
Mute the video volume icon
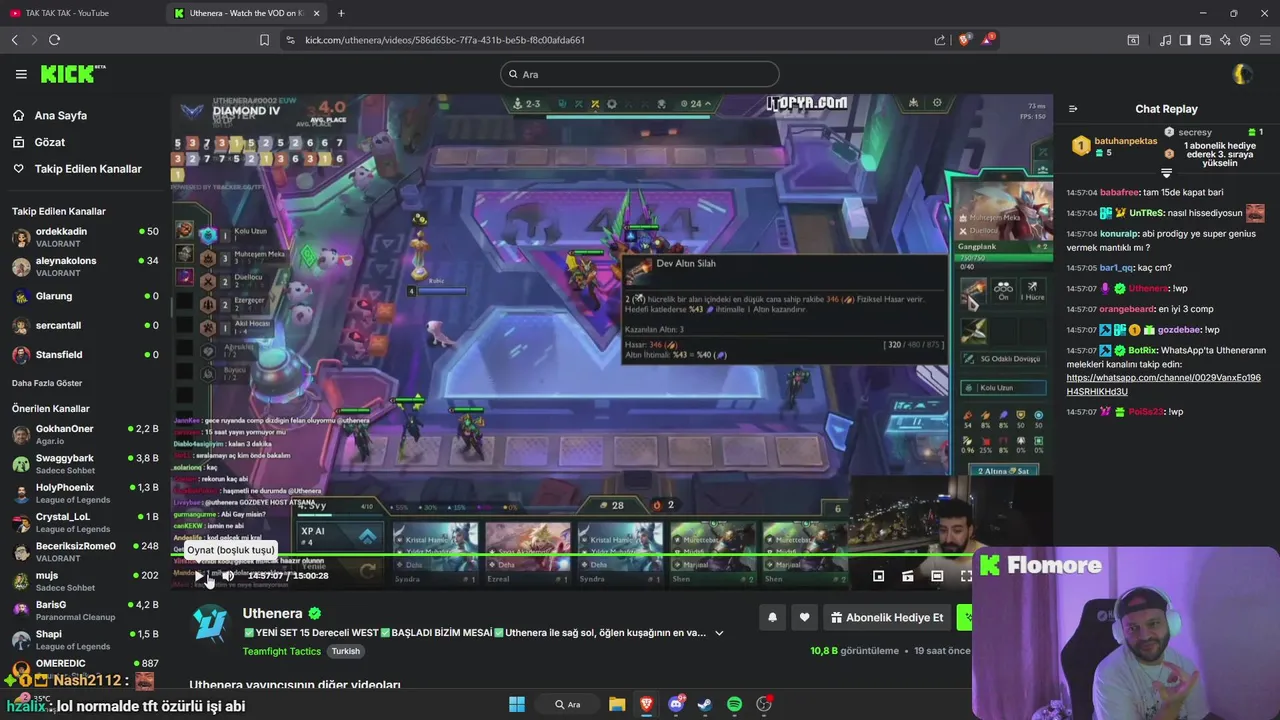pyautogui.click(x=228, y=576)
